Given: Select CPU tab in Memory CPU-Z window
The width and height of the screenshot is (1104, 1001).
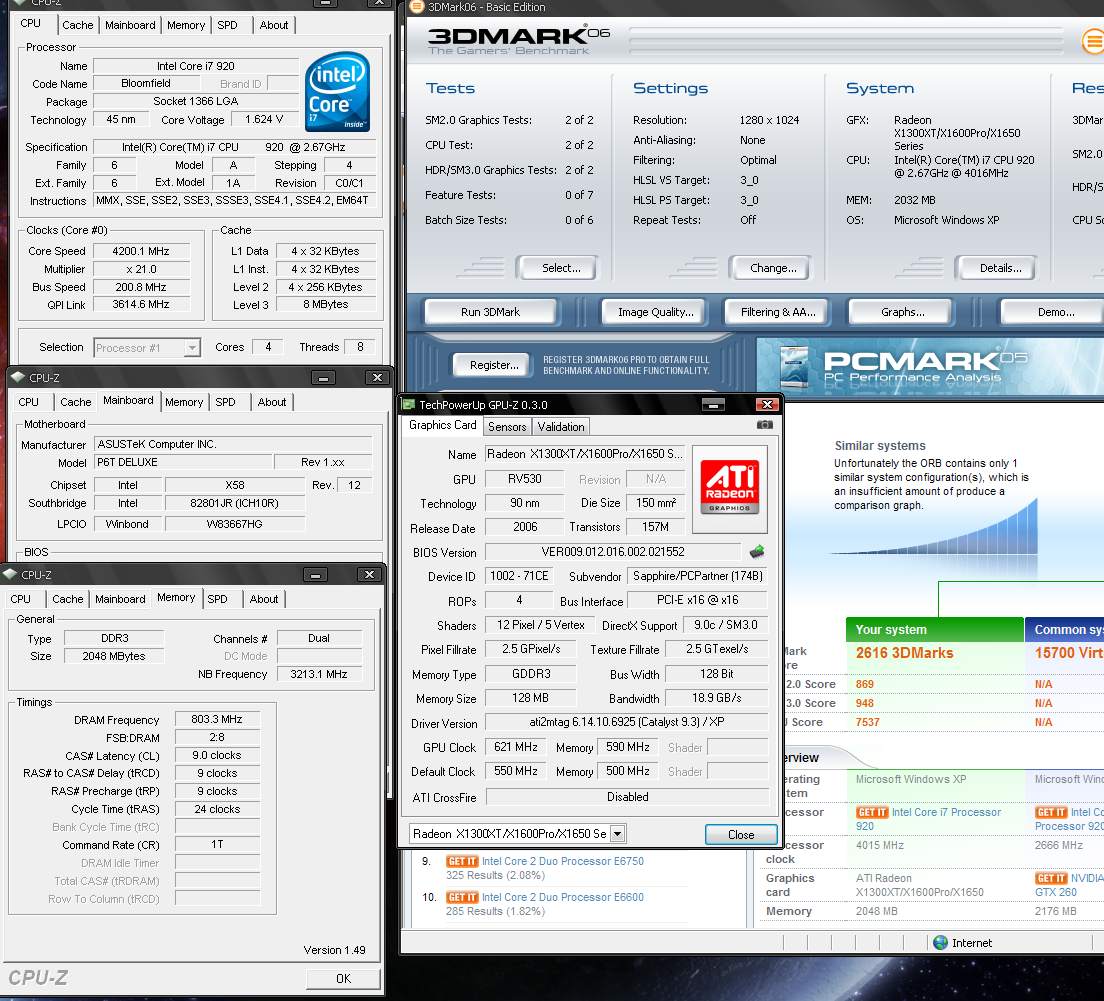Looking at the screenshot, I should point(20,599).
